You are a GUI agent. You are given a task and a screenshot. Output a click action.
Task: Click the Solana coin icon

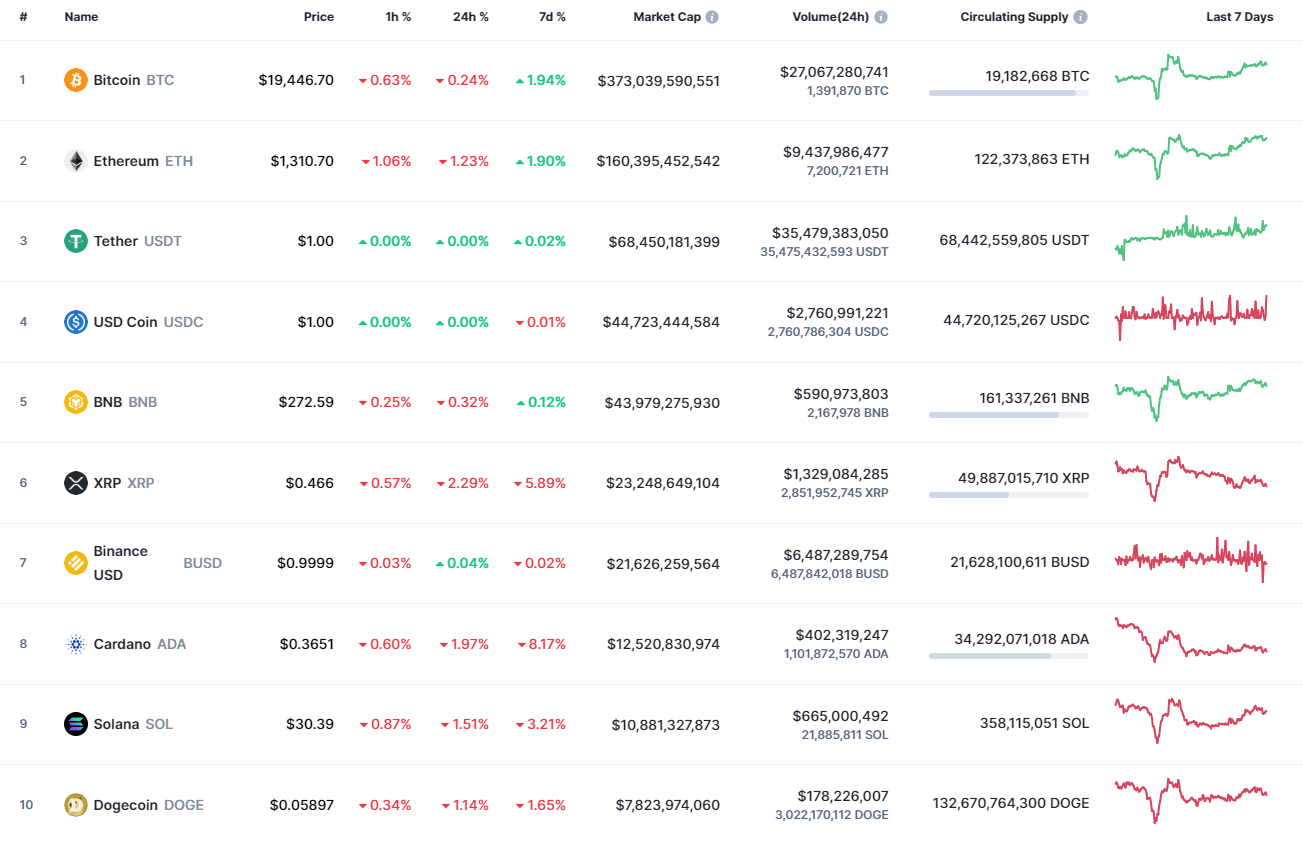tap(75, 724)
